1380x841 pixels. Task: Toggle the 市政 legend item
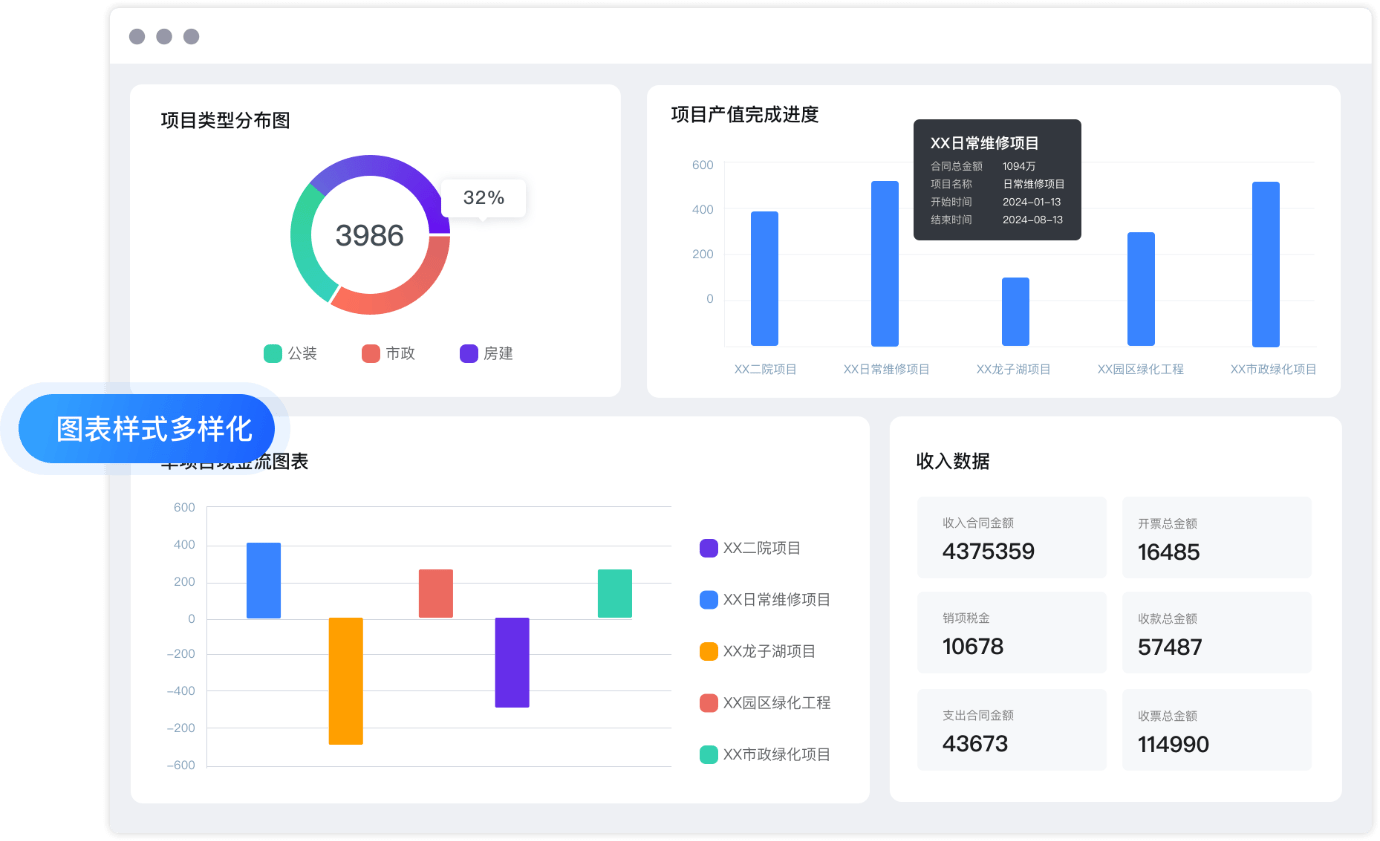388,353
